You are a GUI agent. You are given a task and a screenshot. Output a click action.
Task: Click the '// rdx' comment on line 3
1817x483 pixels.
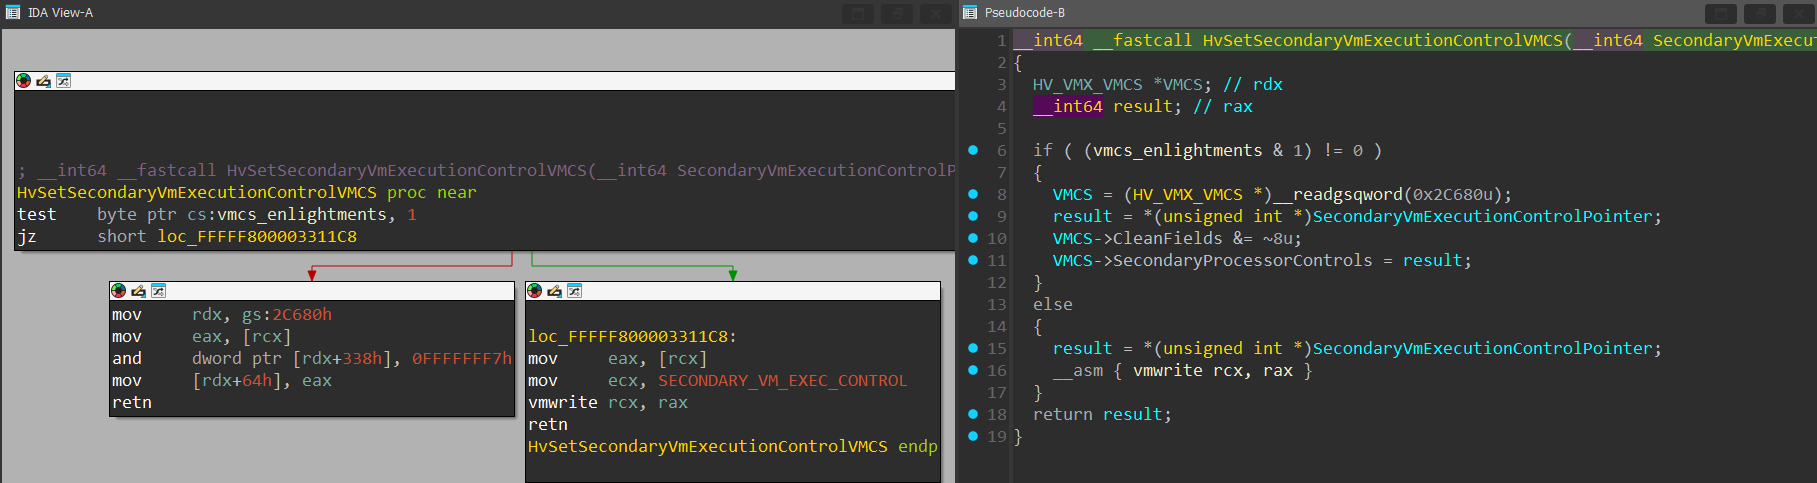coord(1252,84)
